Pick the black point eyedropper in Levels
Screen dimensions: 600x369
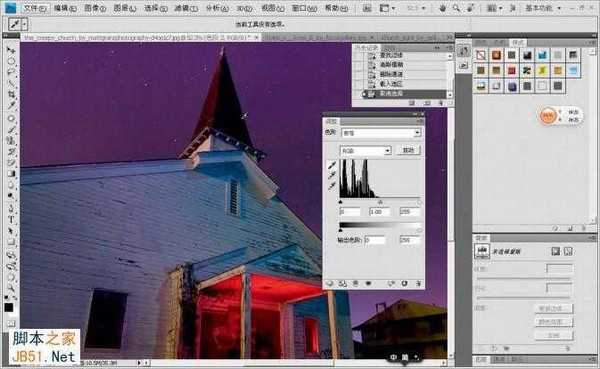coord(331,165)
